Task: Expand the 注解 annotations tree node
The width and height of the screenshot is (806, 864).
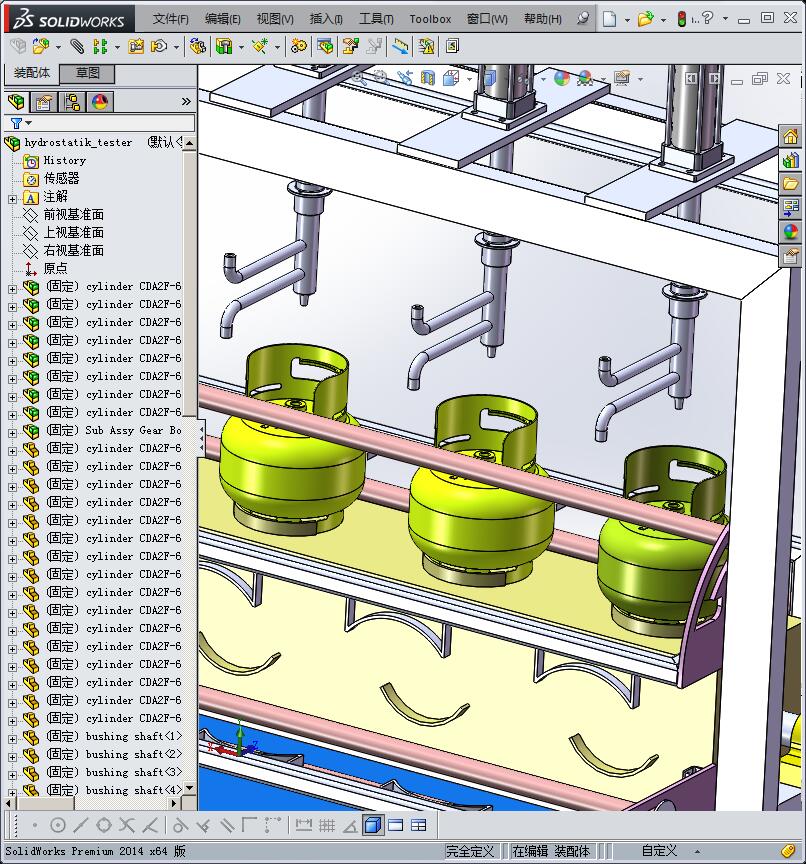Action: (12, 197)
